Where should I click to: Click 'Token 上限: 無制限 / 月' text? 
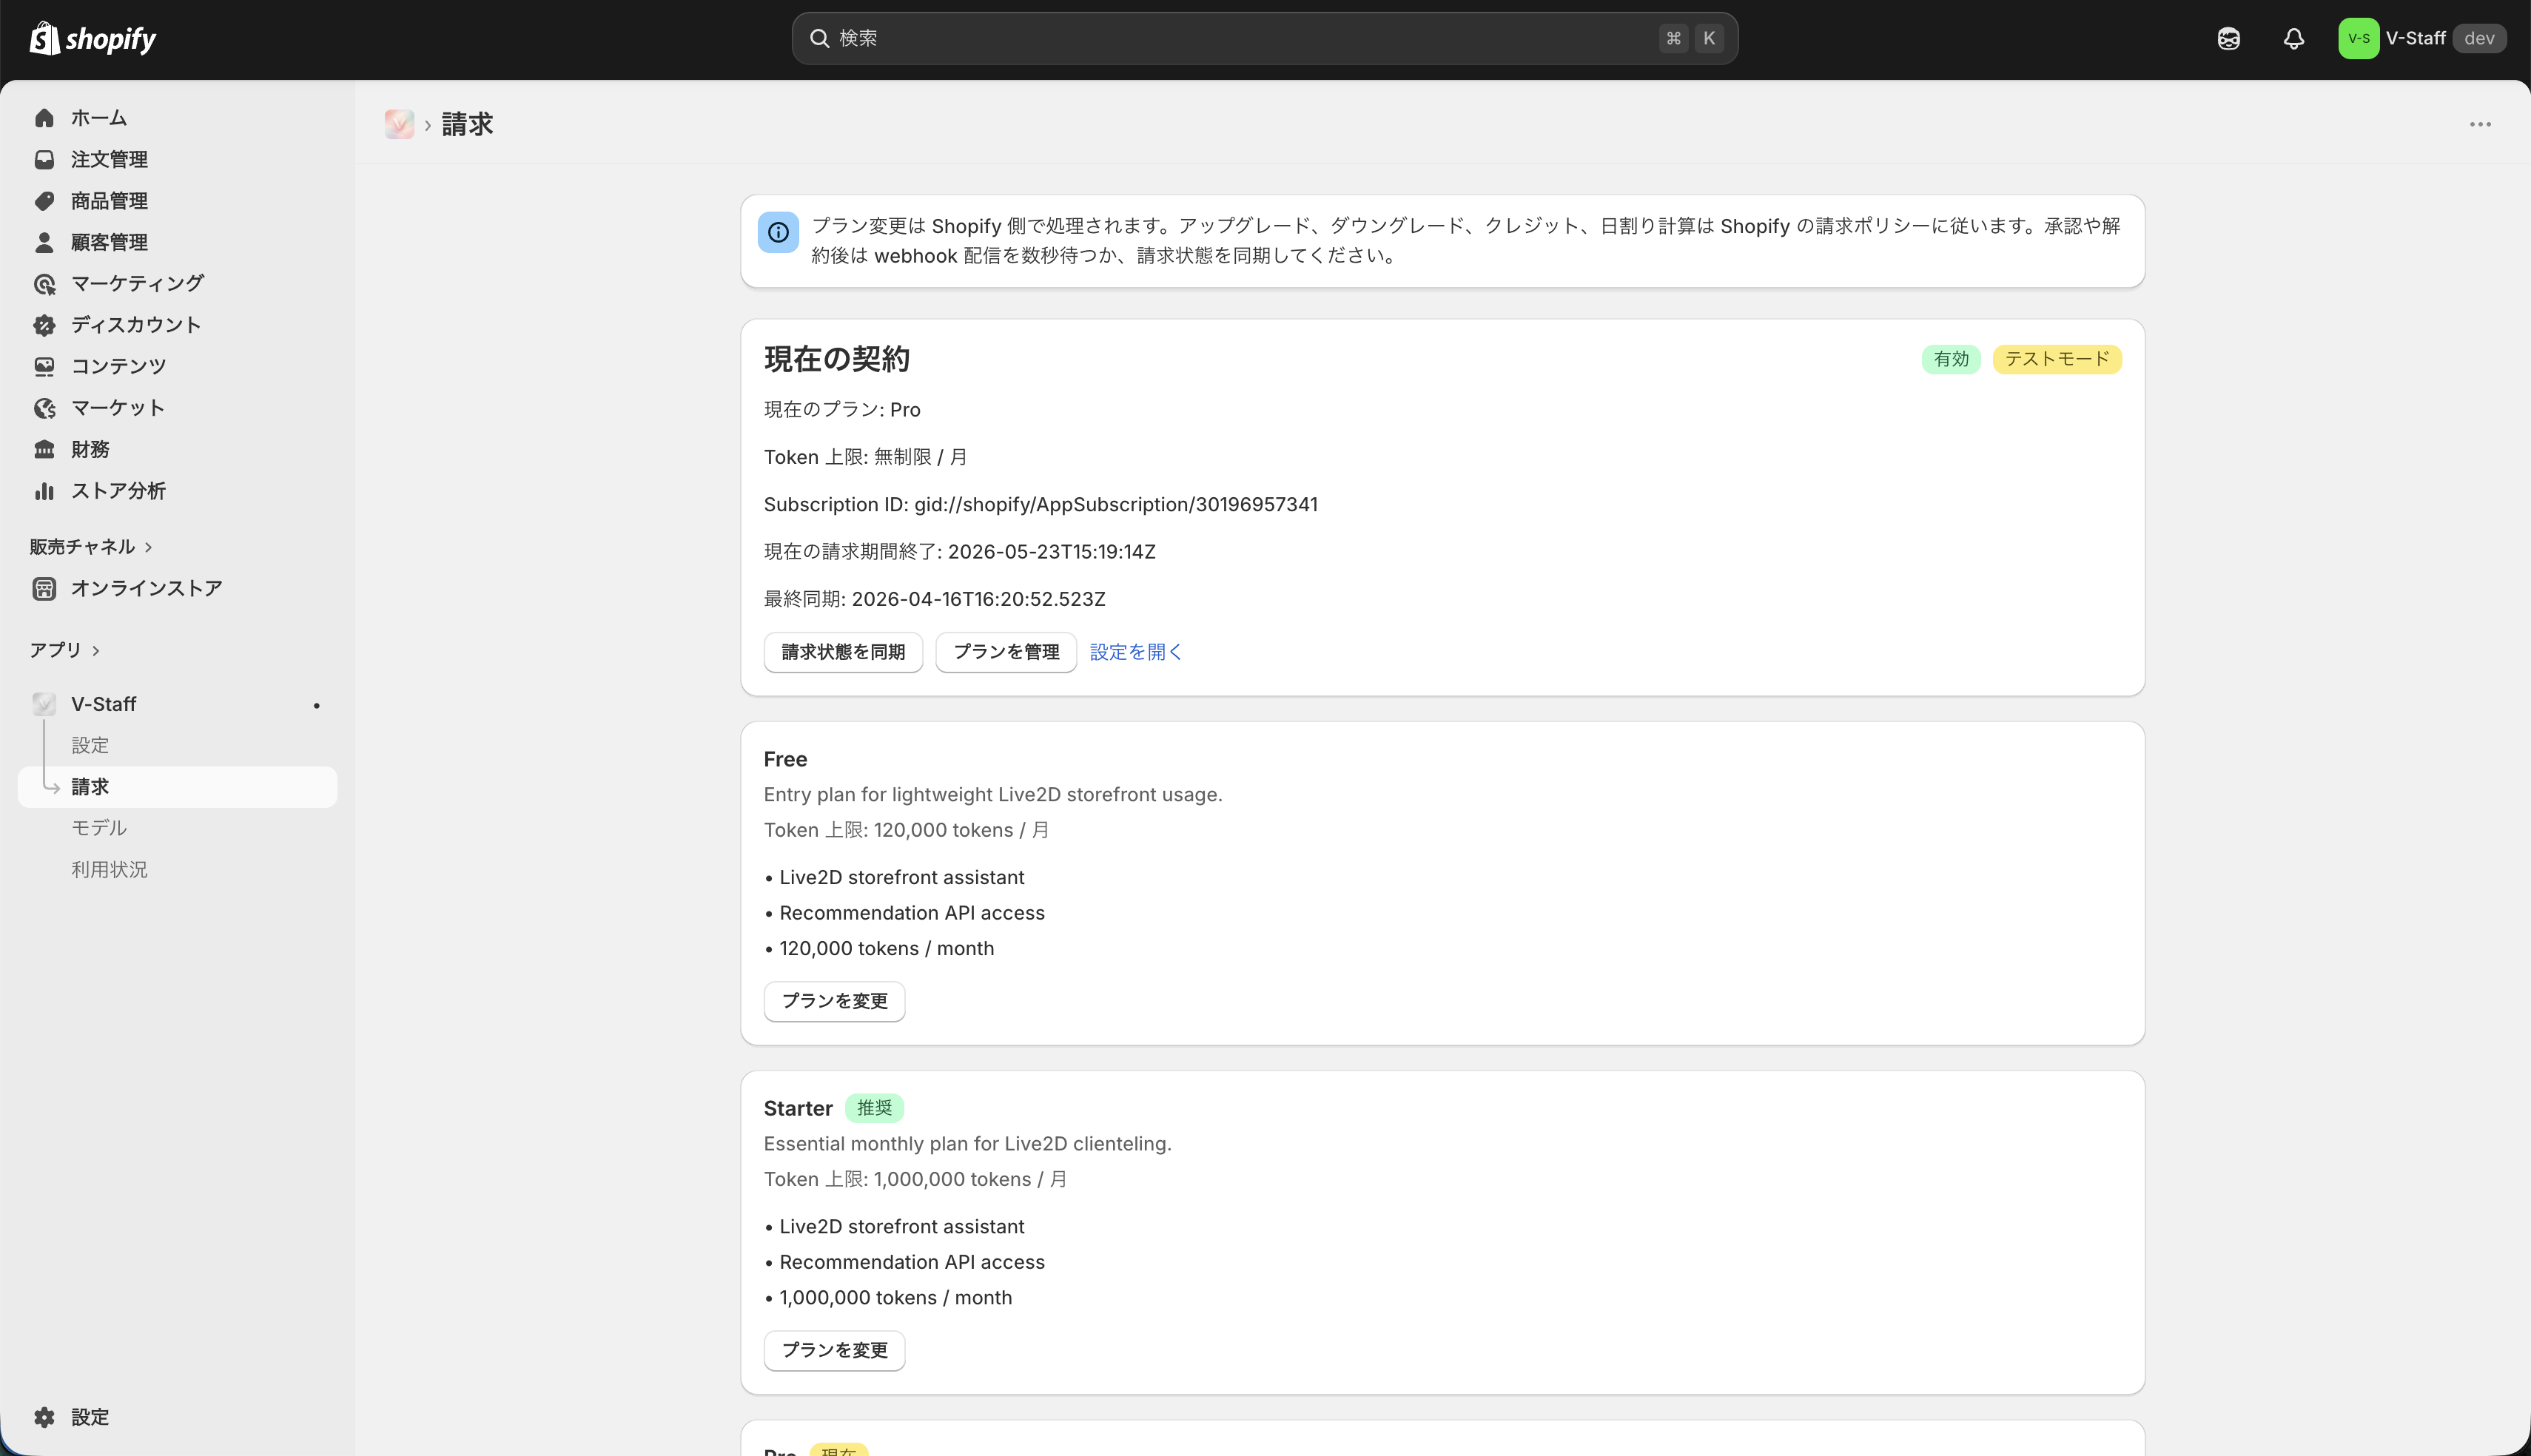pos(865,457)
